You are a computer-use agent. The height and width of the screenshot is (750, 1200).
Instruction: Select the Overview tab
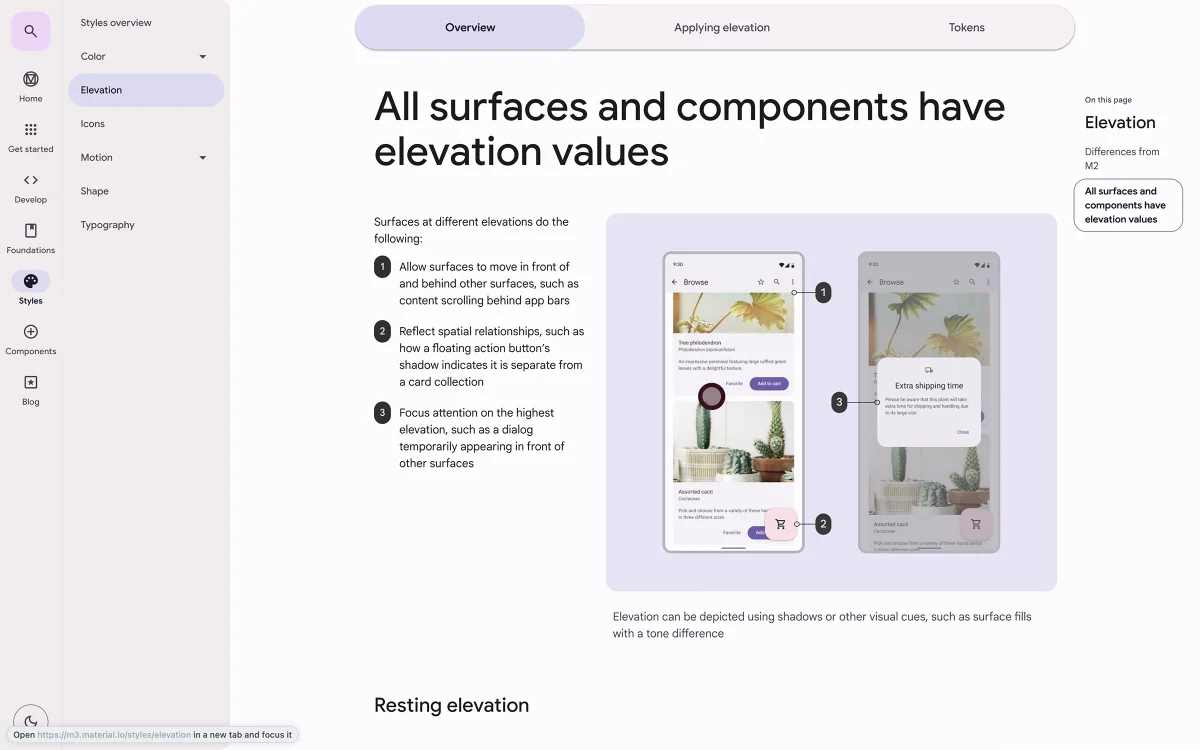pyautogui.click(x=470, y=28)
